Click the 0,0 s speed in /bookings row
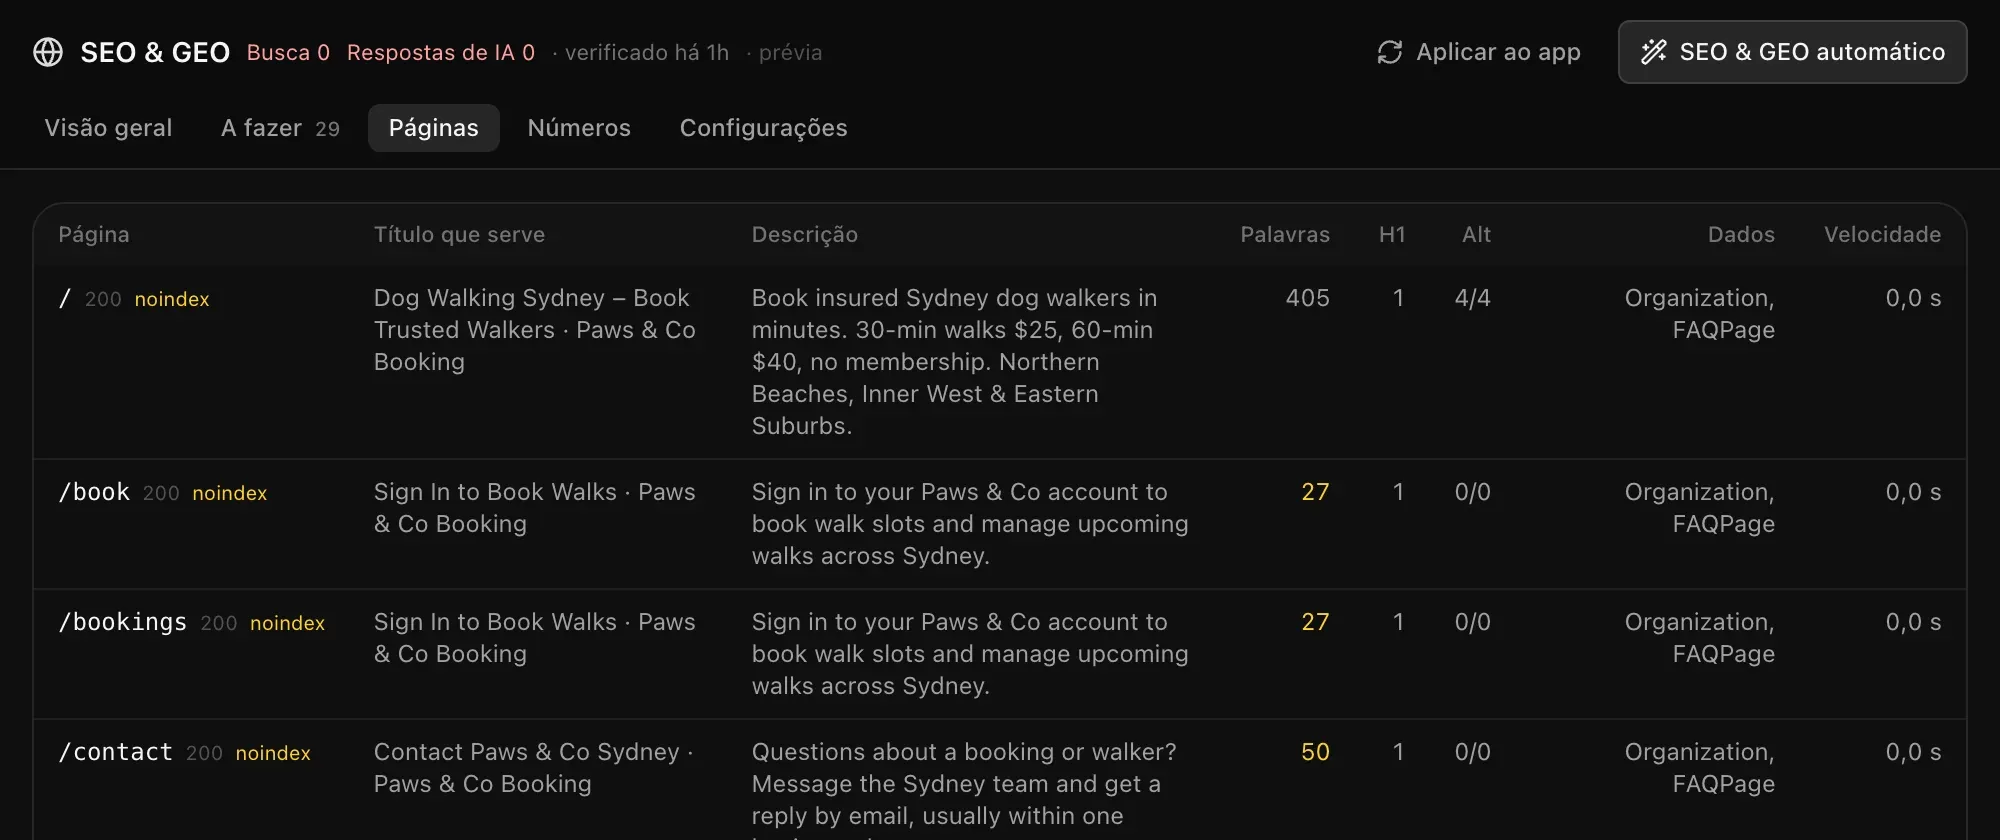This screenshot has height=840, width=2000. click(x=1914, y=622)
